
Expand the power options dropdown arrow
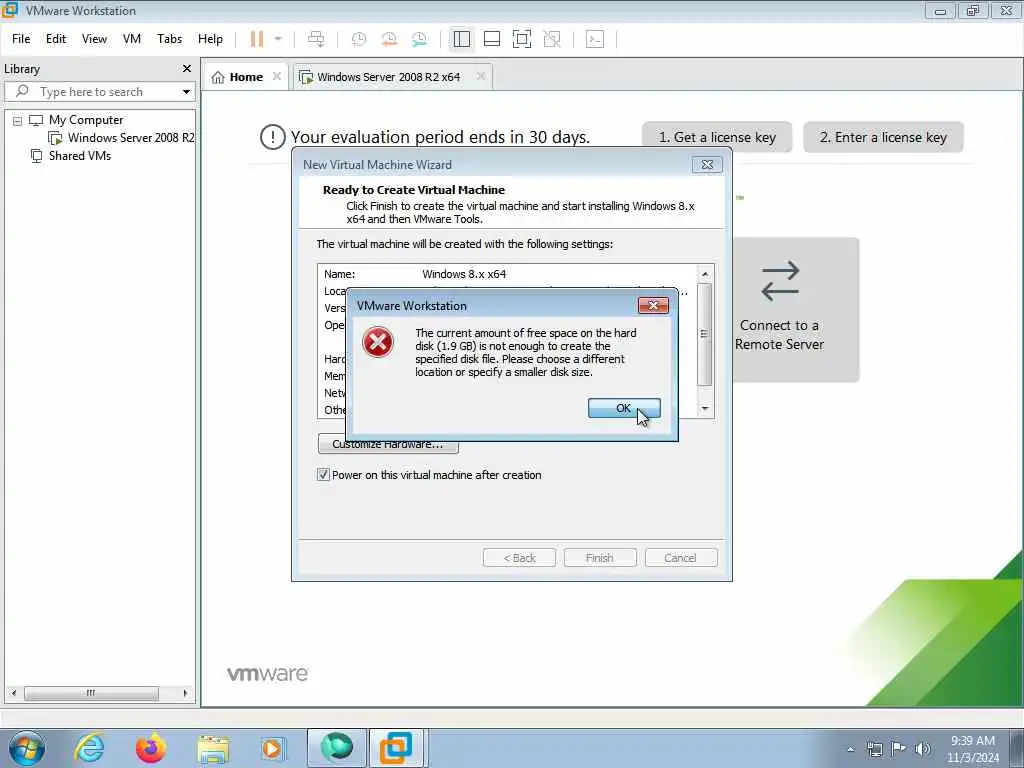[x=278, y=39]
